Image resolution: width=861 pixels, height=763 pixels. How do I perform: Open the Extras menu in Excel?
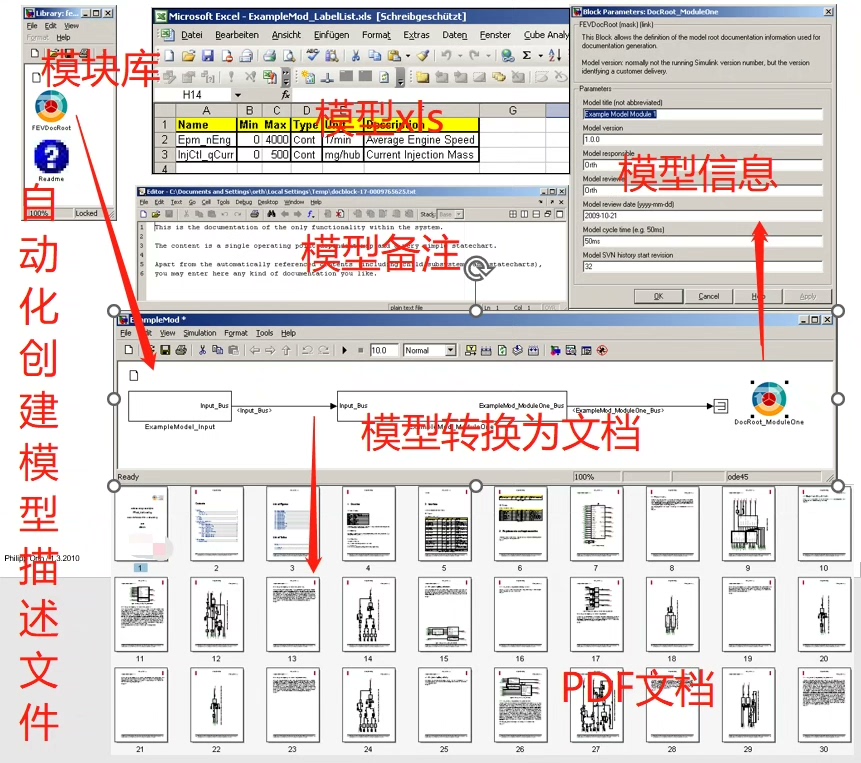(416, 35)
